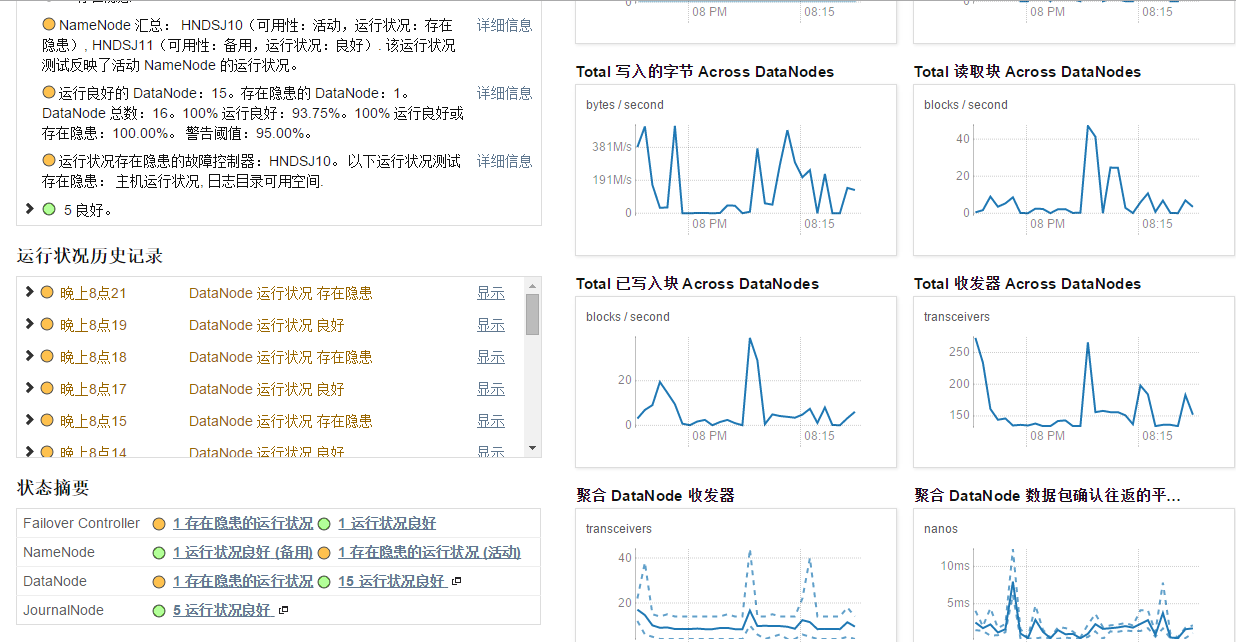Click history list scrollbar down arrow

[532, 448]
